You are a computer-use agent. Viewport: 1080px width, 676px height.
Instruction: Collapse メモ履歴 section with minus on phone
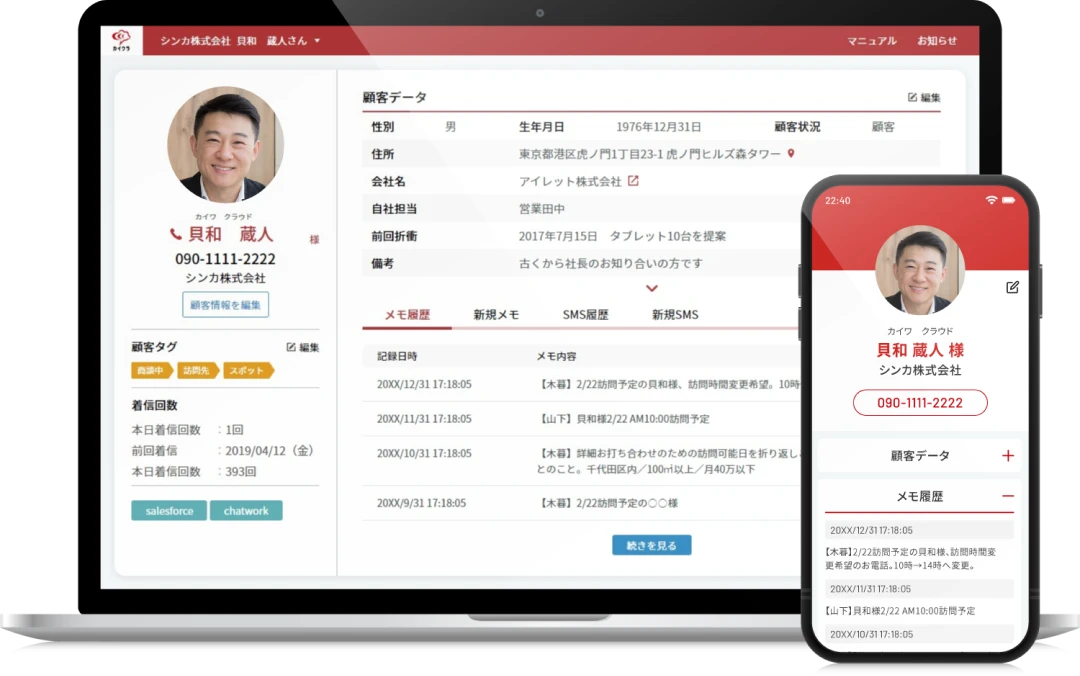1007,496
